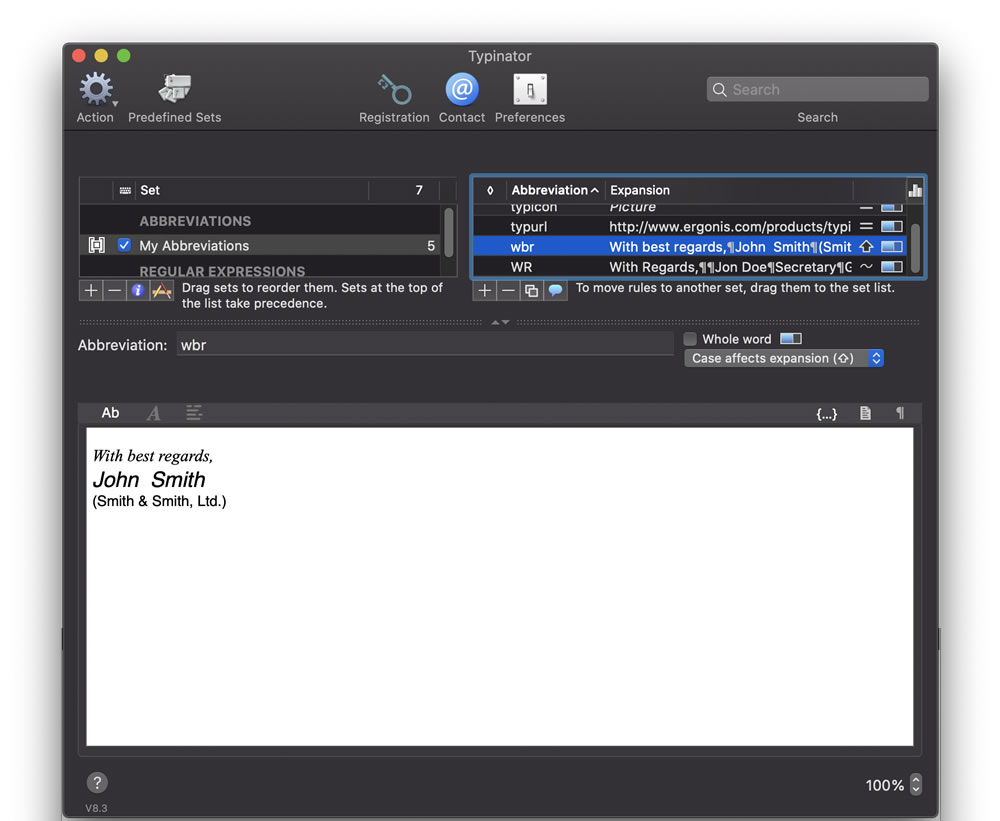The width and height of the screenshot is (1000, 821).
Task: Toggle whole word indicator on wbr row
Action: (x=892, y=247)
